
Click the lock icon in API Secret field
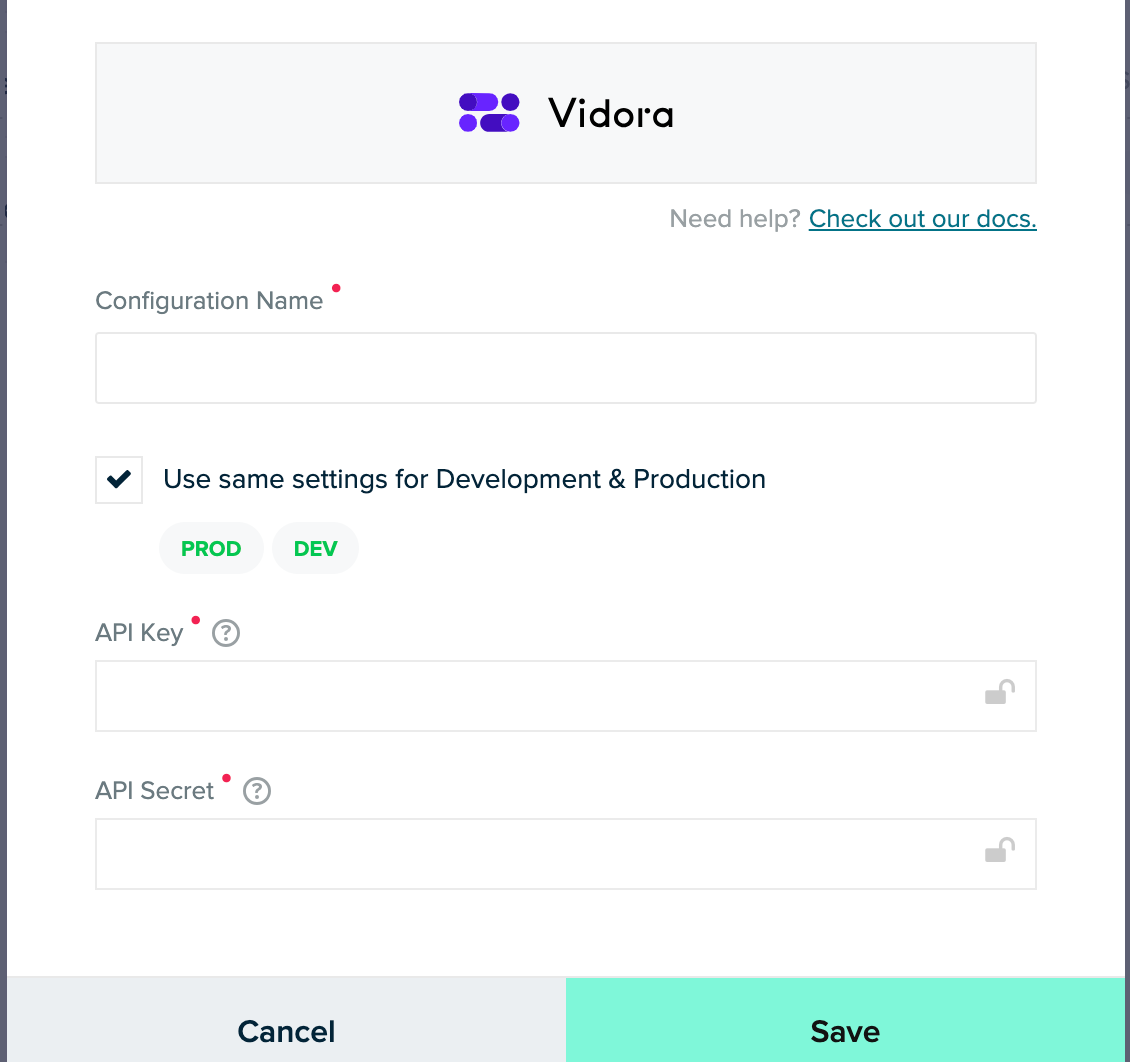[x=999, y=850]
